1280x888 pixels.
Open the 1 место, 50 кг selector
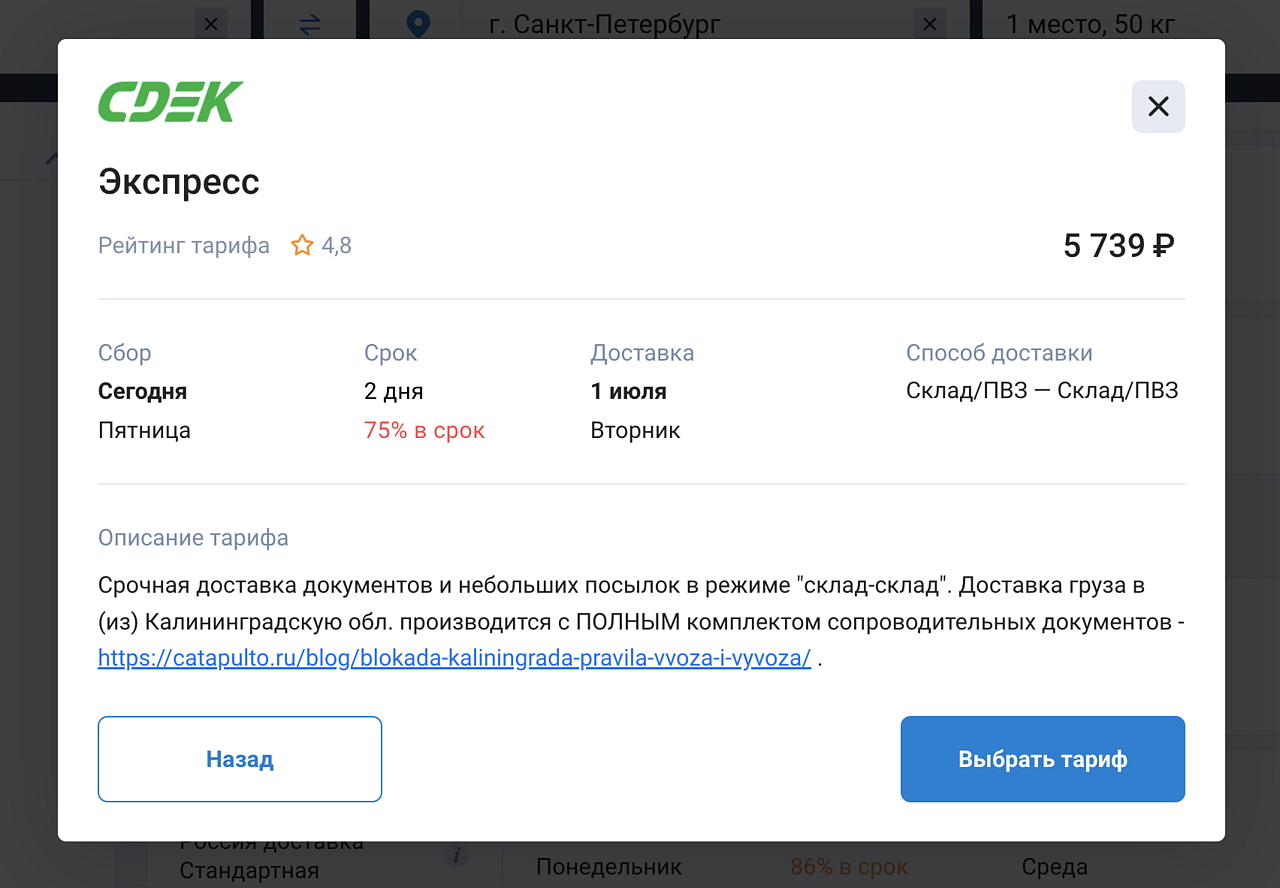1090,24
